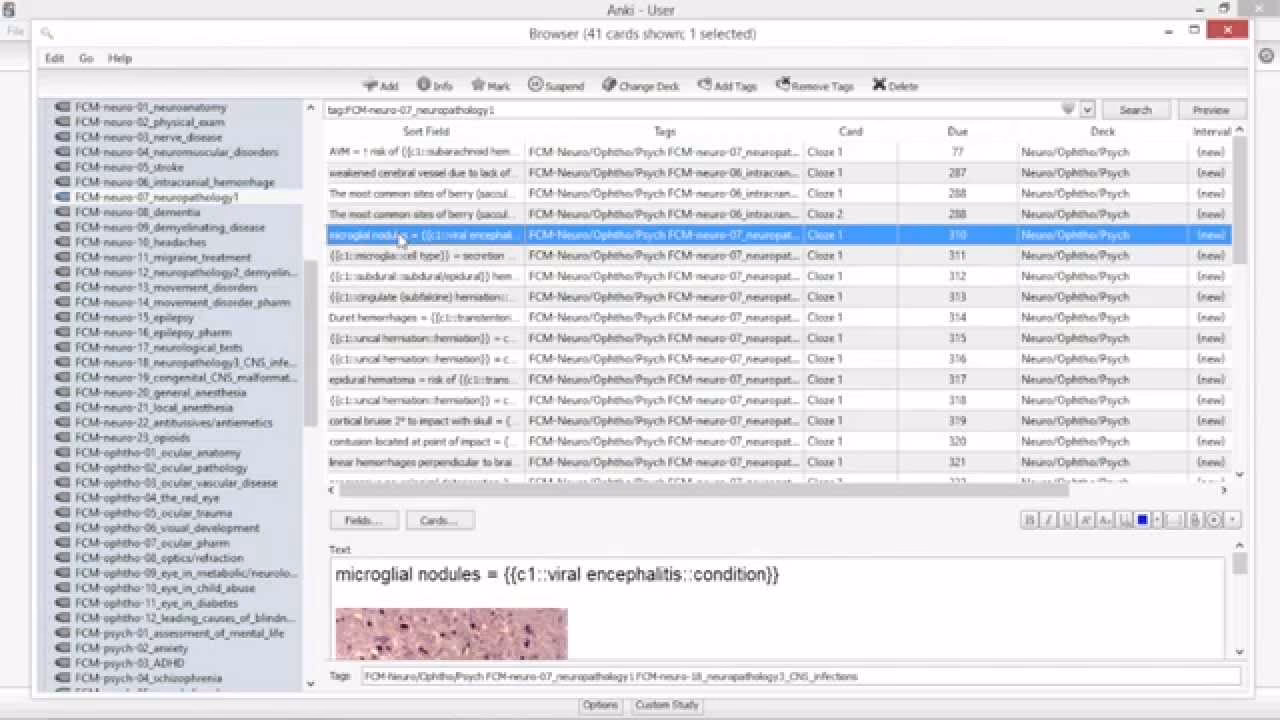The image size is (1280, 720).
Task: Toggle underline formatting in editor
Action: [1067, 520]
